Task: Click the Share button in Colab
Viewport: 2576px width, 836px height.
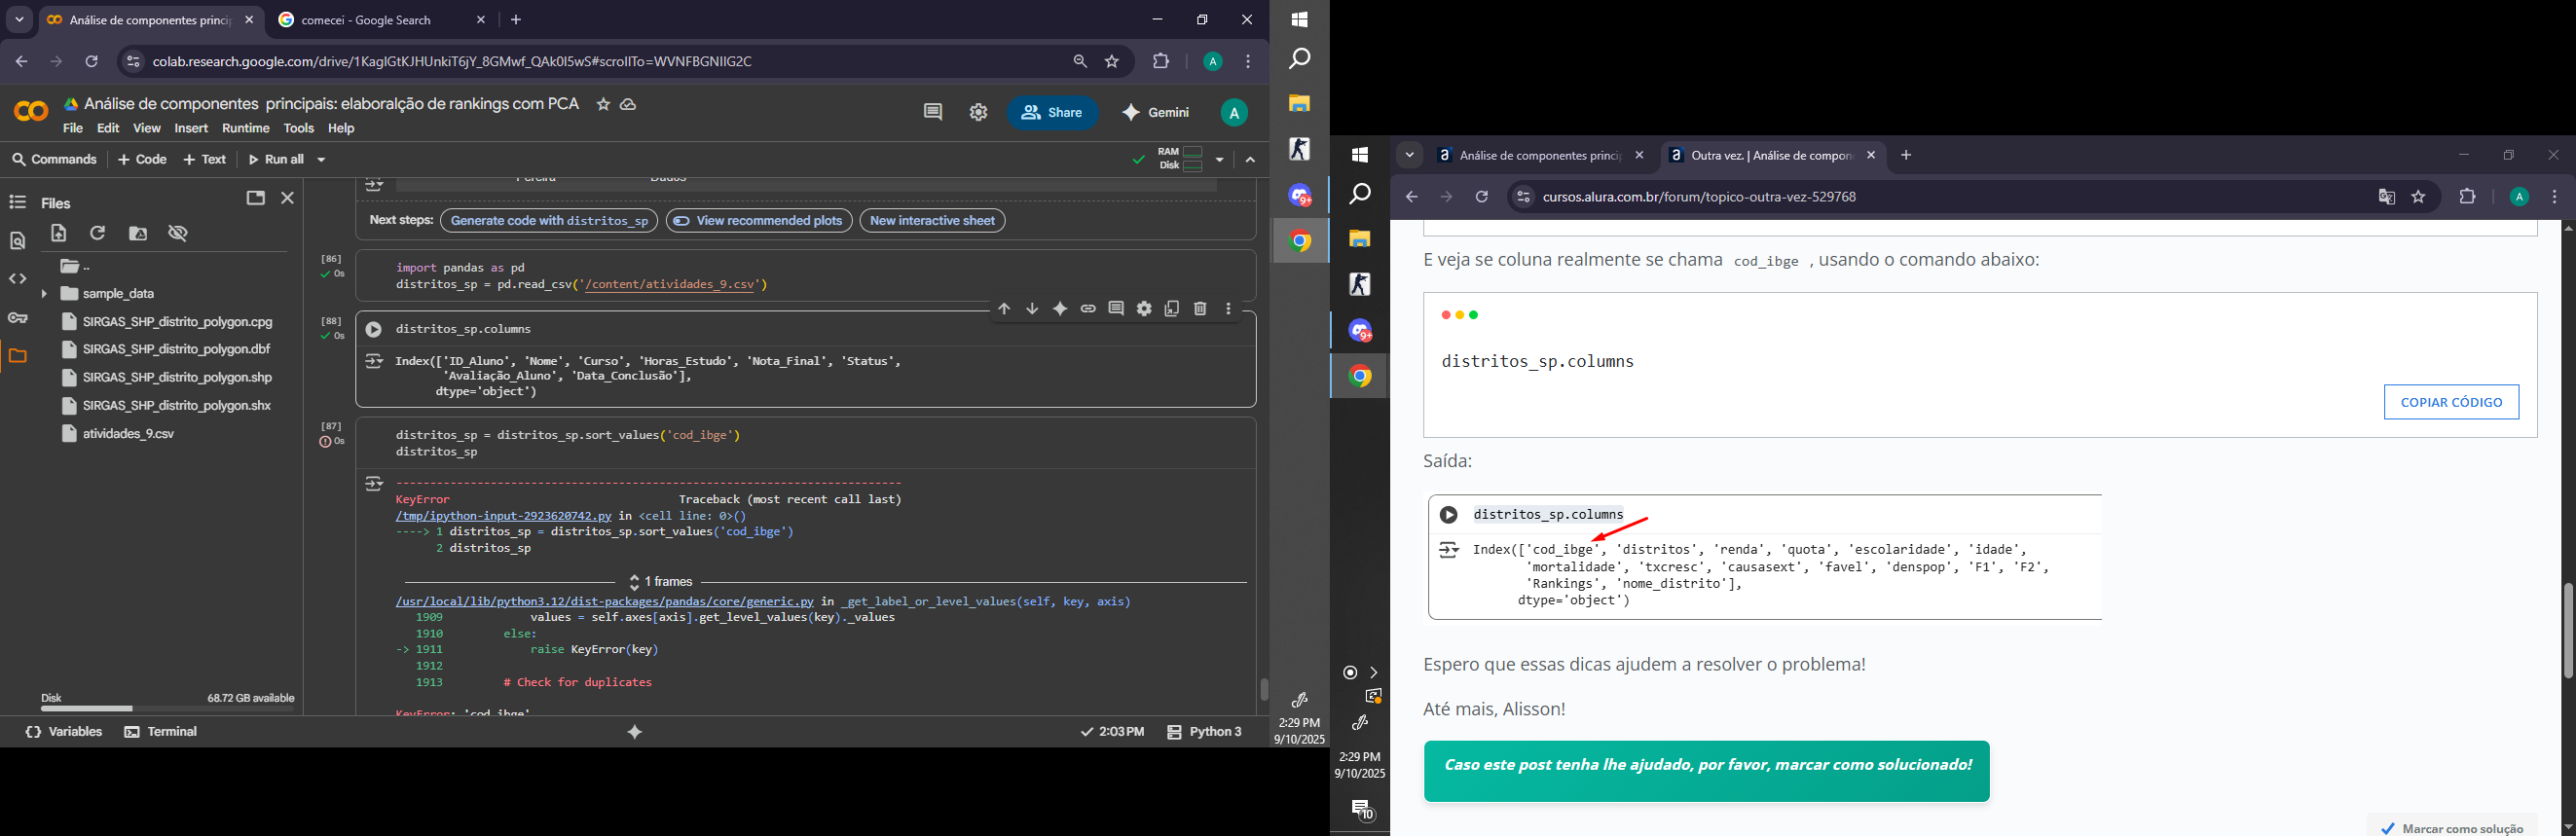Action: point(1053,113)
